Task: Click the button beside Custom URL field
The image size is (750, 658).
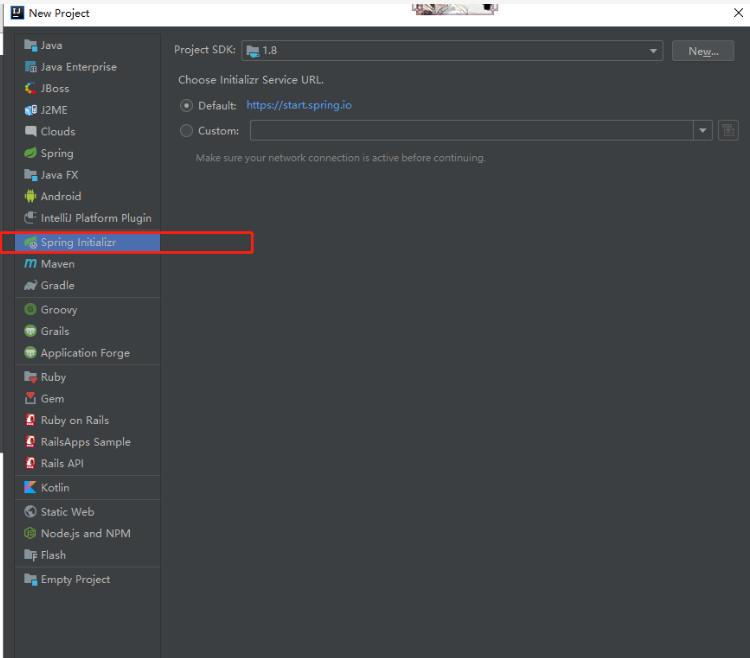Action: pyautogui.click(x=728, y=131)
